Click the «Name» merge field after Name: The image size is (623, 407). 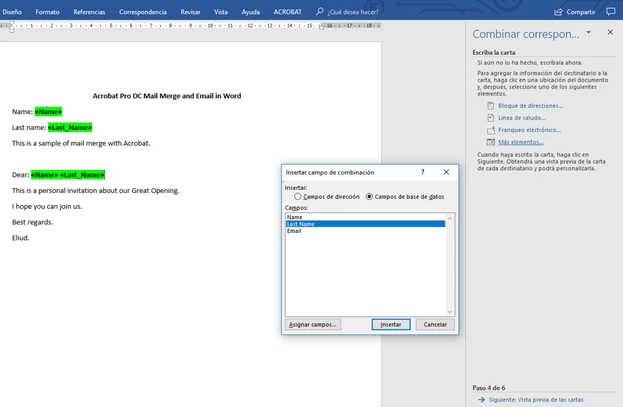48,112
